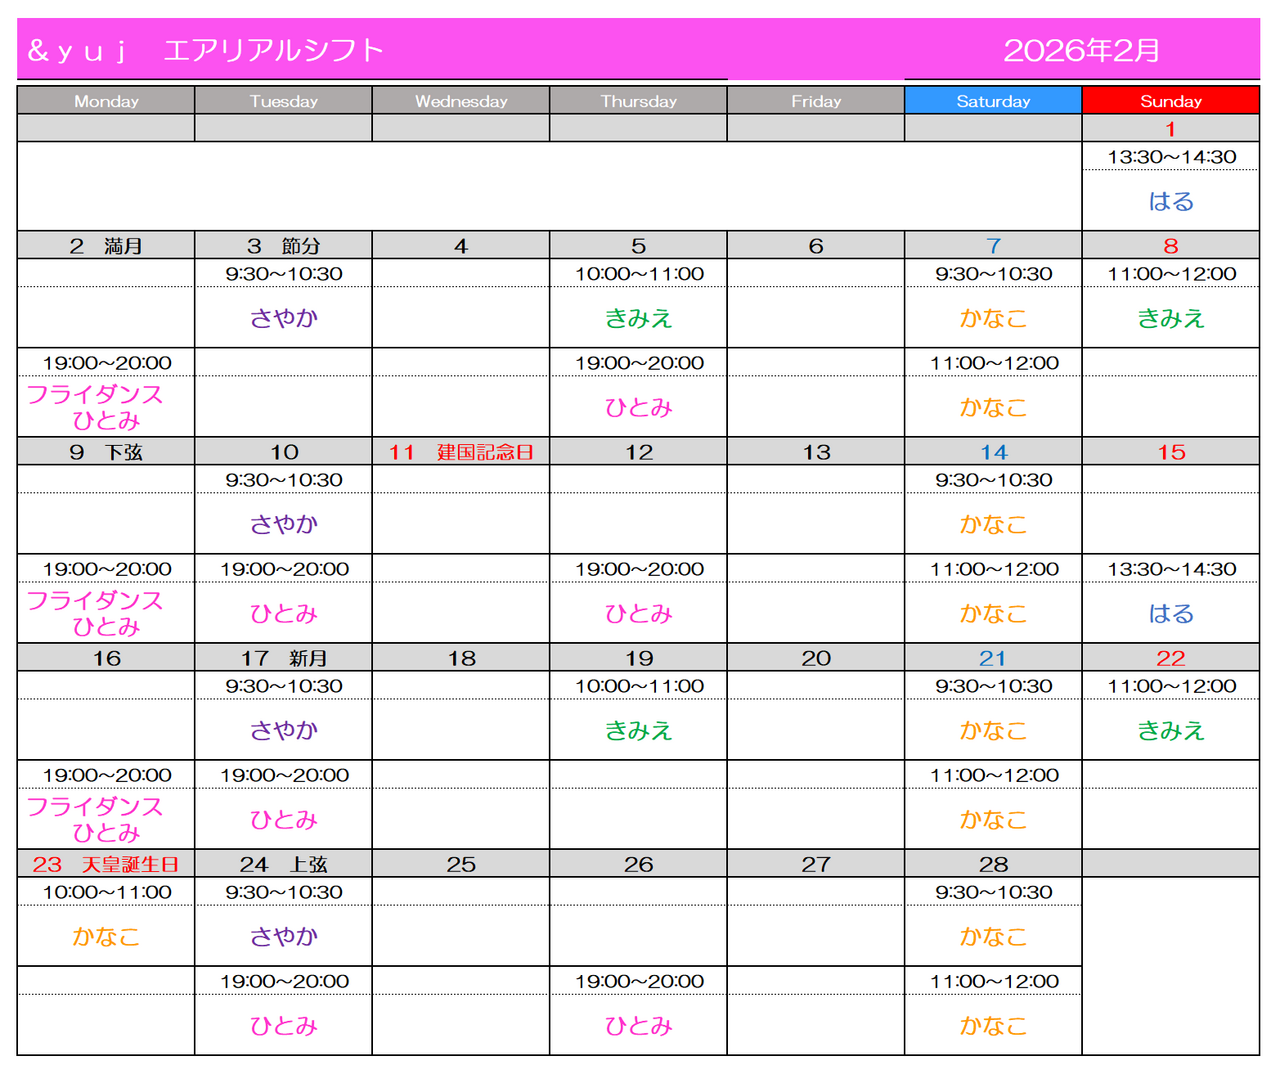The image size is (1280, 1074).
Task: Click the 17 新月 date cell
Action: [x=284, y=658]
